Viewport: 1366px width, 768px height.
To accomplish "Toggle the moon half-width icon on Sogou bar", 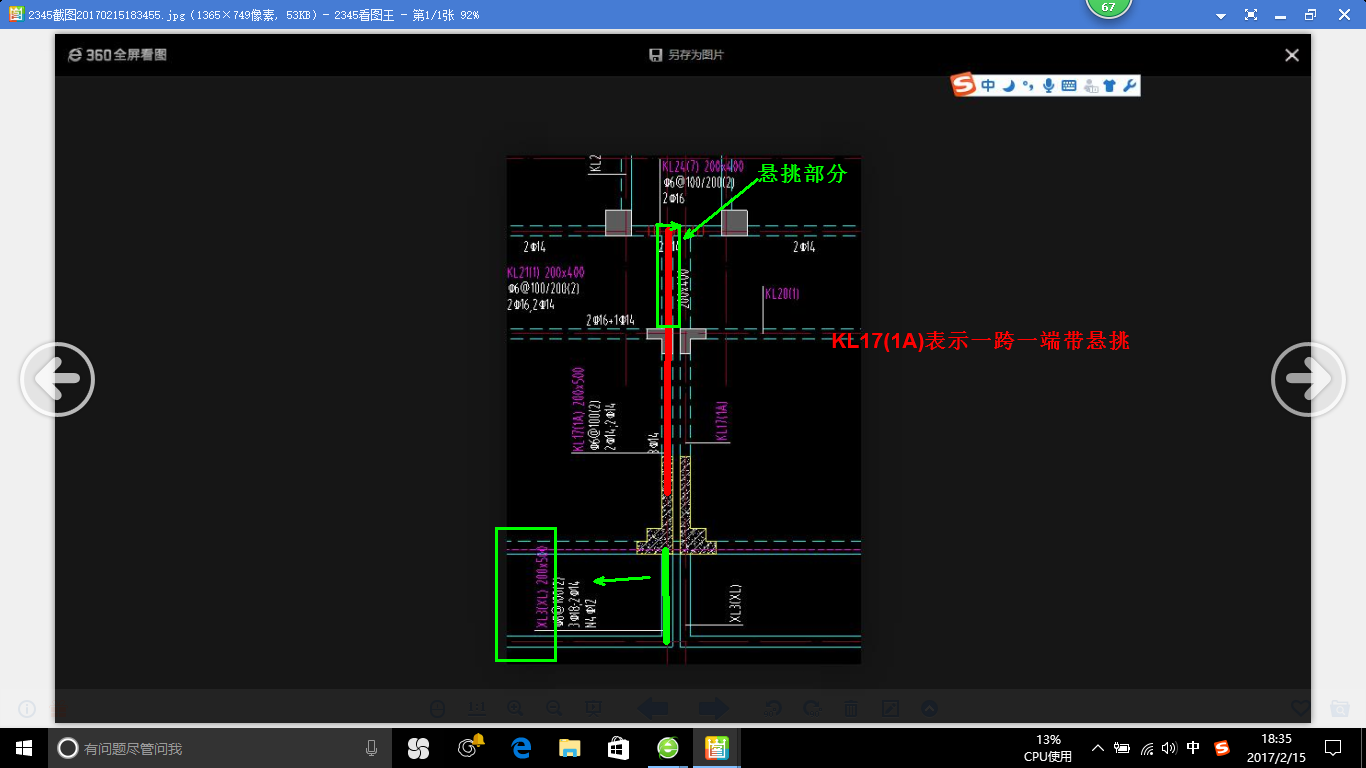I will (x=1009, y=86).
